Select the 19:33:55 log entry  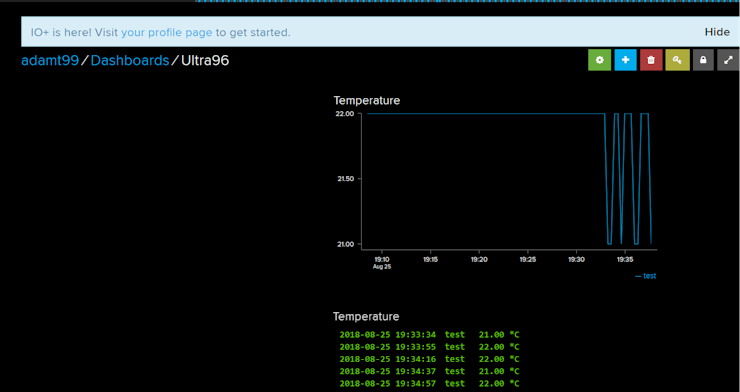tap(429, 347)
